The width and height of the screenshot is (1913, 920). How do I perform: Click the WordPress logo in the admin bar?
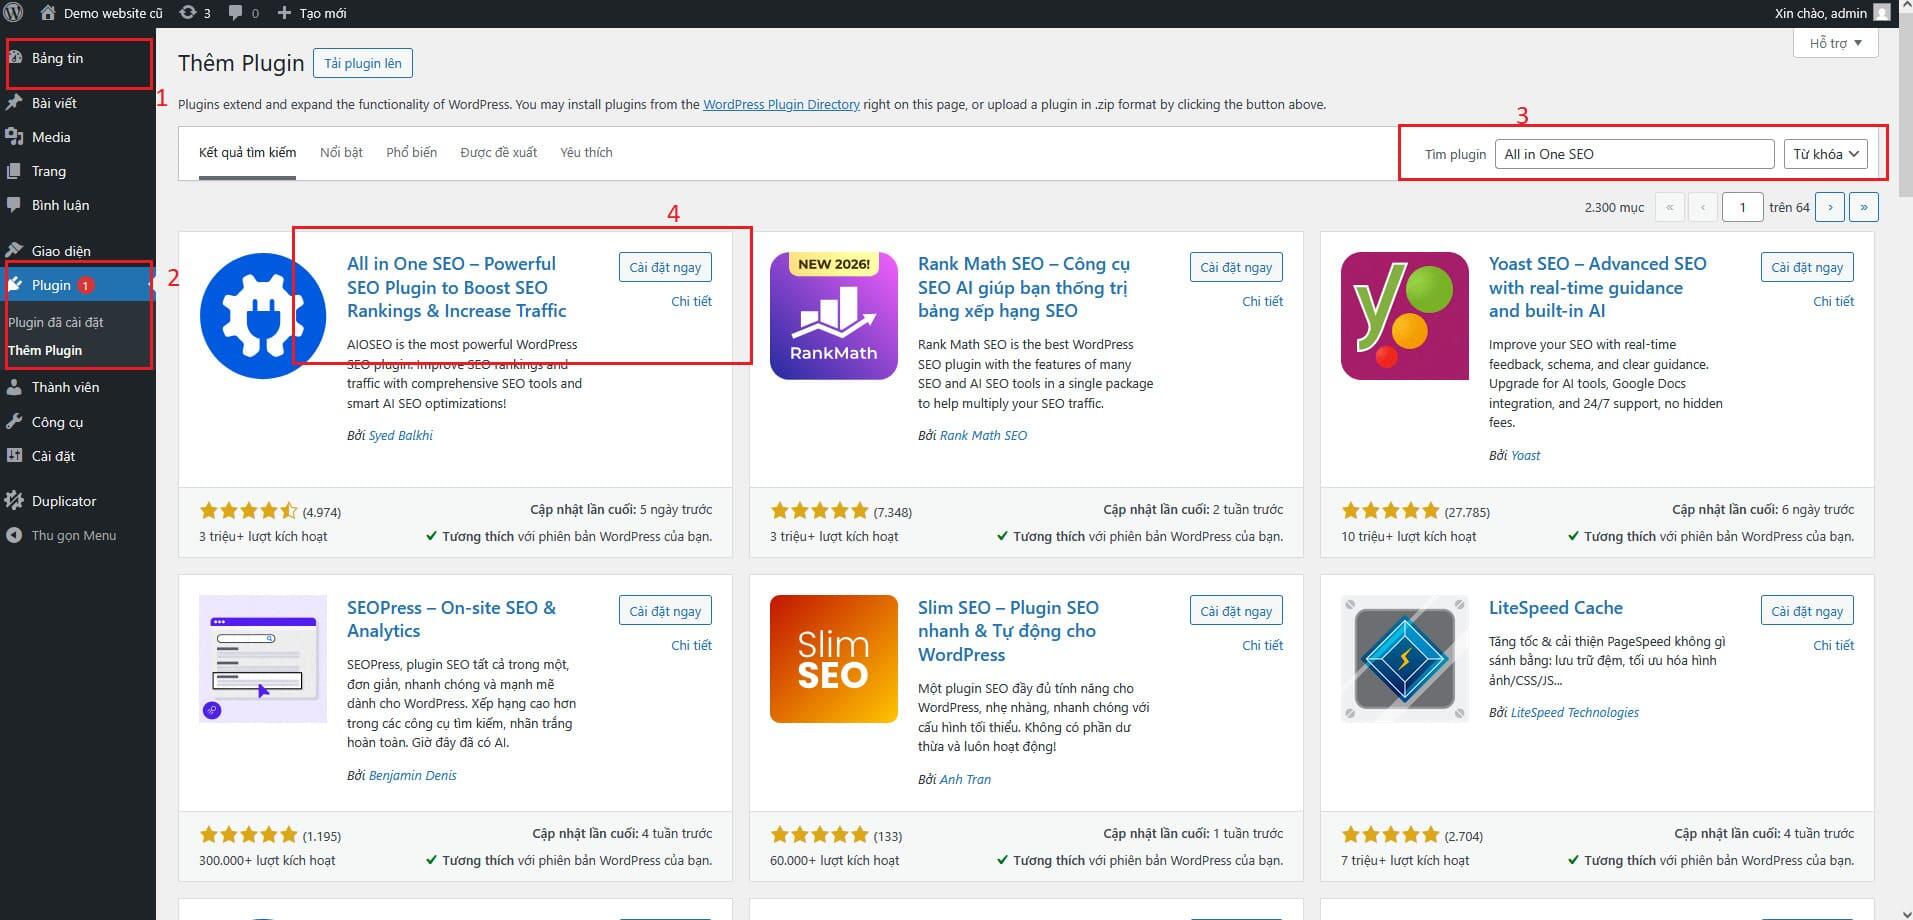pyautogui.click(x=14, y=13)
